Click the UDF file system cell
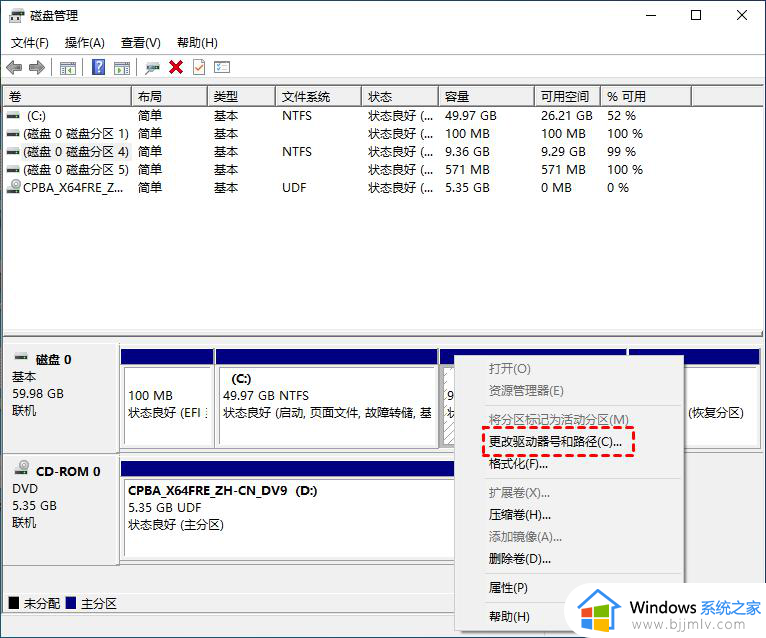Screen dimensions: 766x638 [x=294, y=188]
